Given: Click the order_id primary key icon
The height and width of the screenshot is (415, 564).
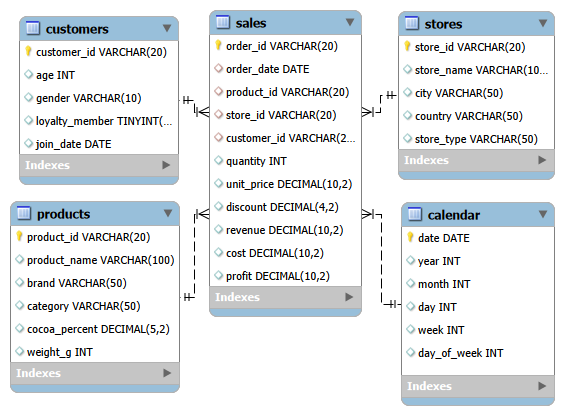Looking at the screenshot, I should pyautogui.click(x=218, y=45).
